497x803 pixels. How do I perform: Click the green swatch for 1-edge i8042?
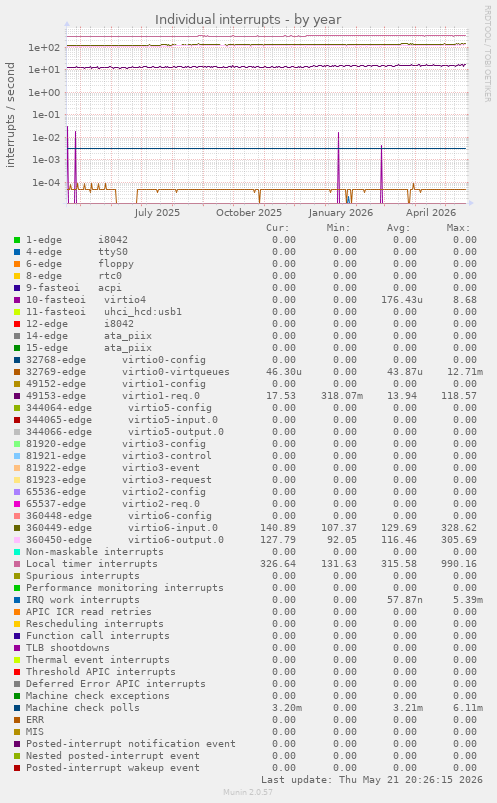[17, 240]
